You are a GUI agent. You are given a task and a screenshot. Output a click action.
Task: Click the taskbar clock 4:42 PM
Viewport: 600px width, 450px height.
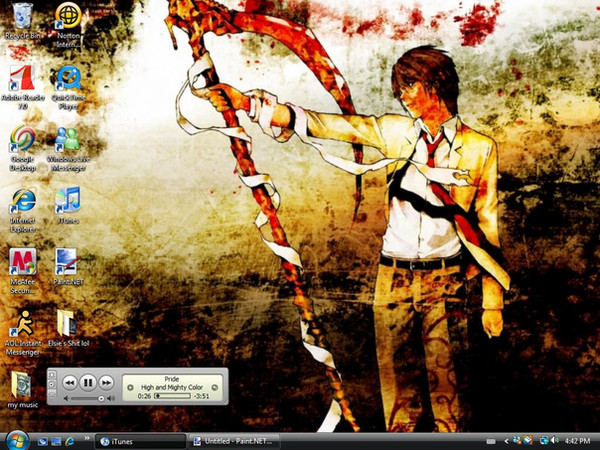pyautogui.click(x=577, y=441)
